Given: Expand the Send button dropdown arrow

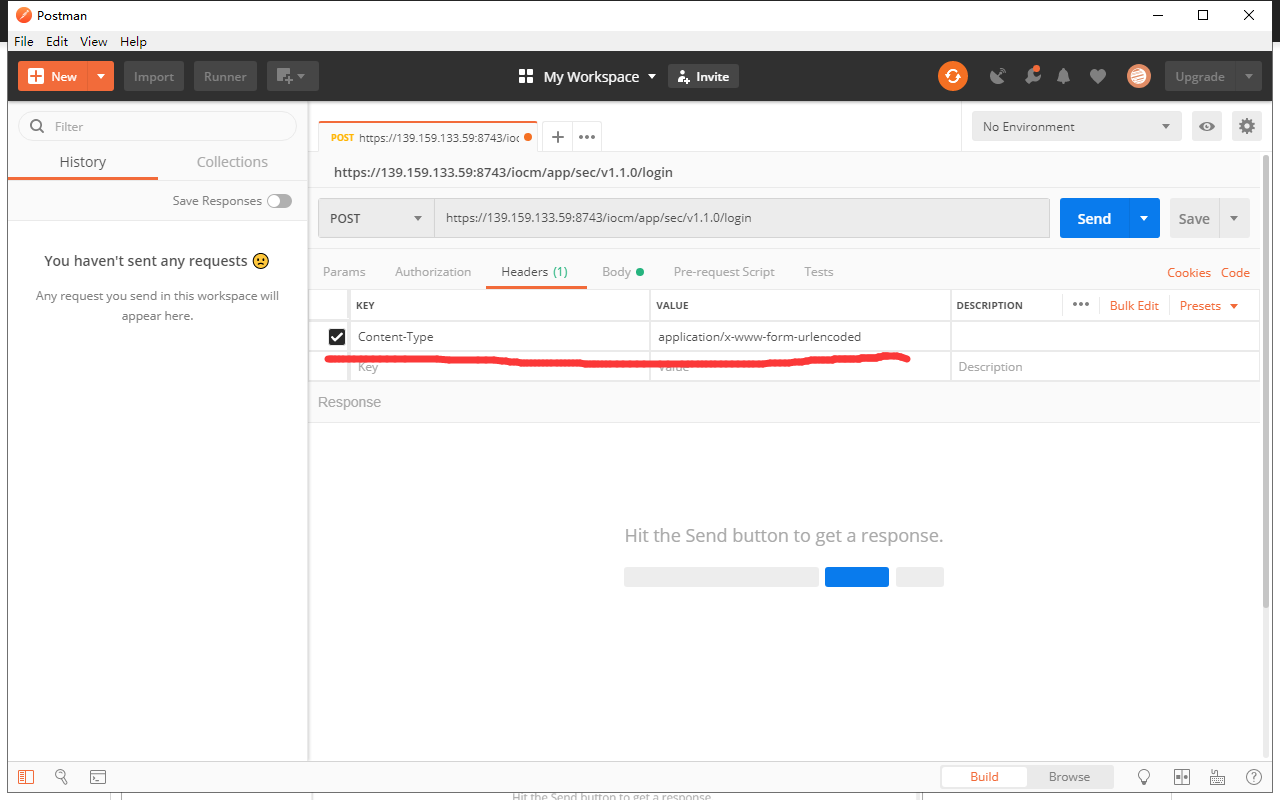Looking at the screenshot, I should click(1144, 218).
